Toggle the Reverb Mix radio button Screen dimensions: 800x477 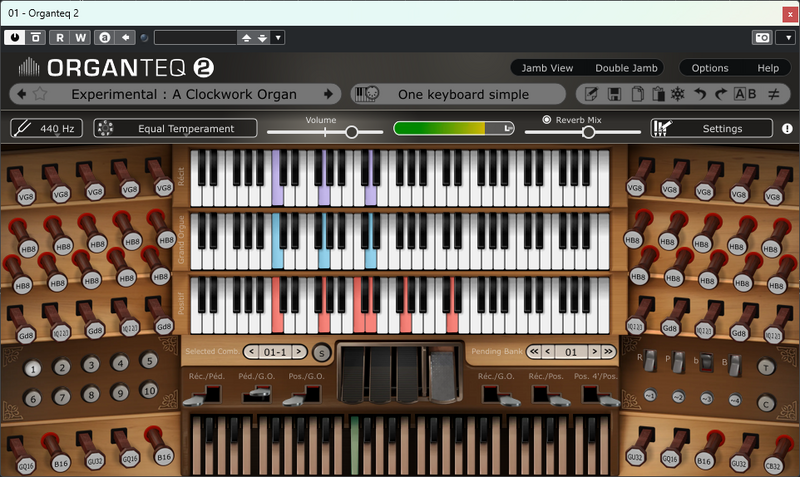546,119
